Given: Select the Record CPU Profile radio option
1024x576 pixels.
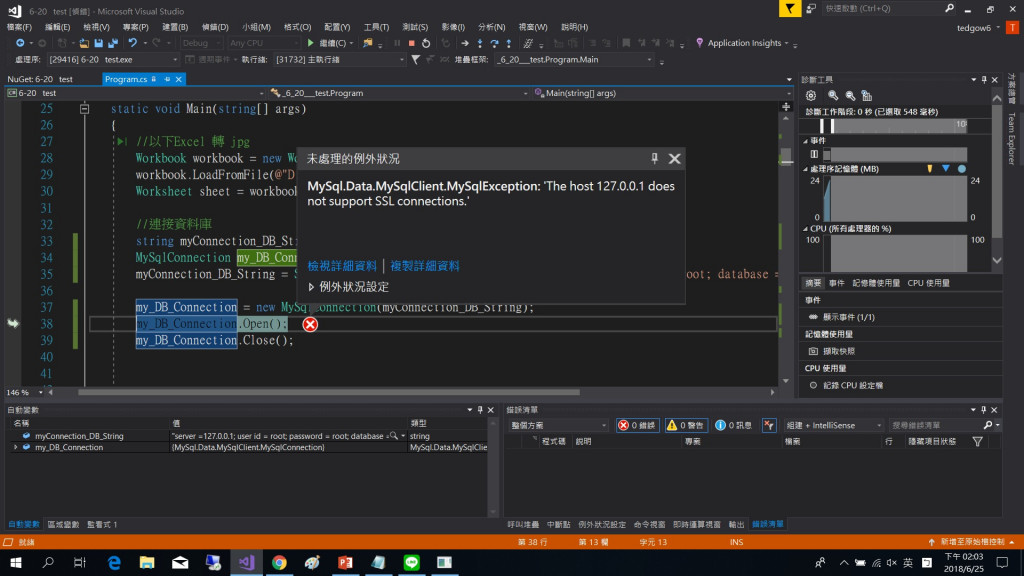Looking at the screenshot, I should (x=813, y=385).
